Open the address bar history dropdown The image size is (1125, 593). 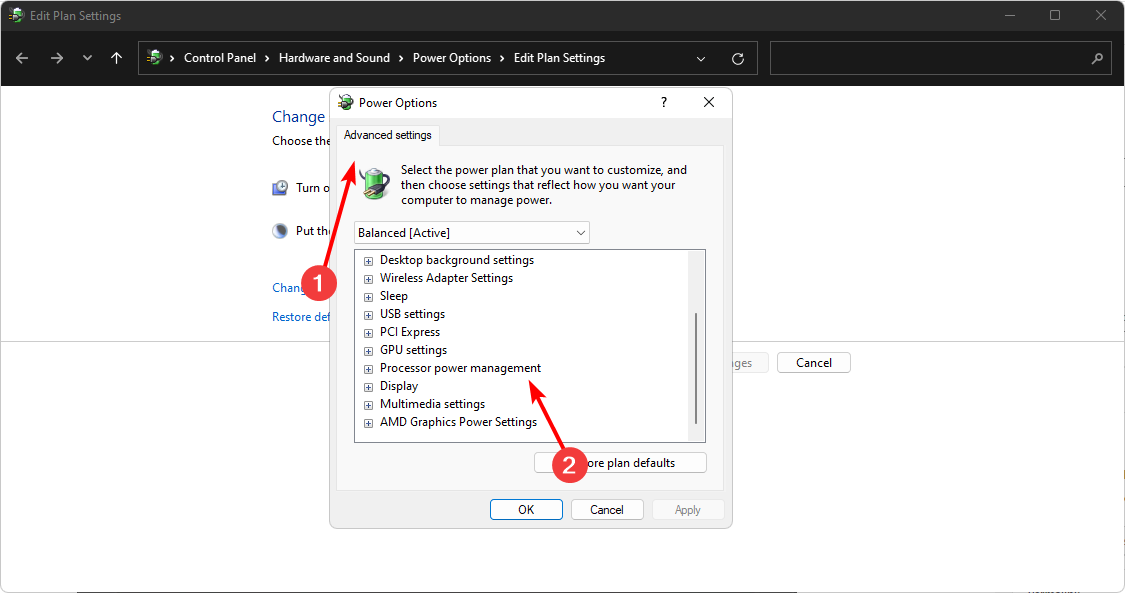(x=701, y=59)
